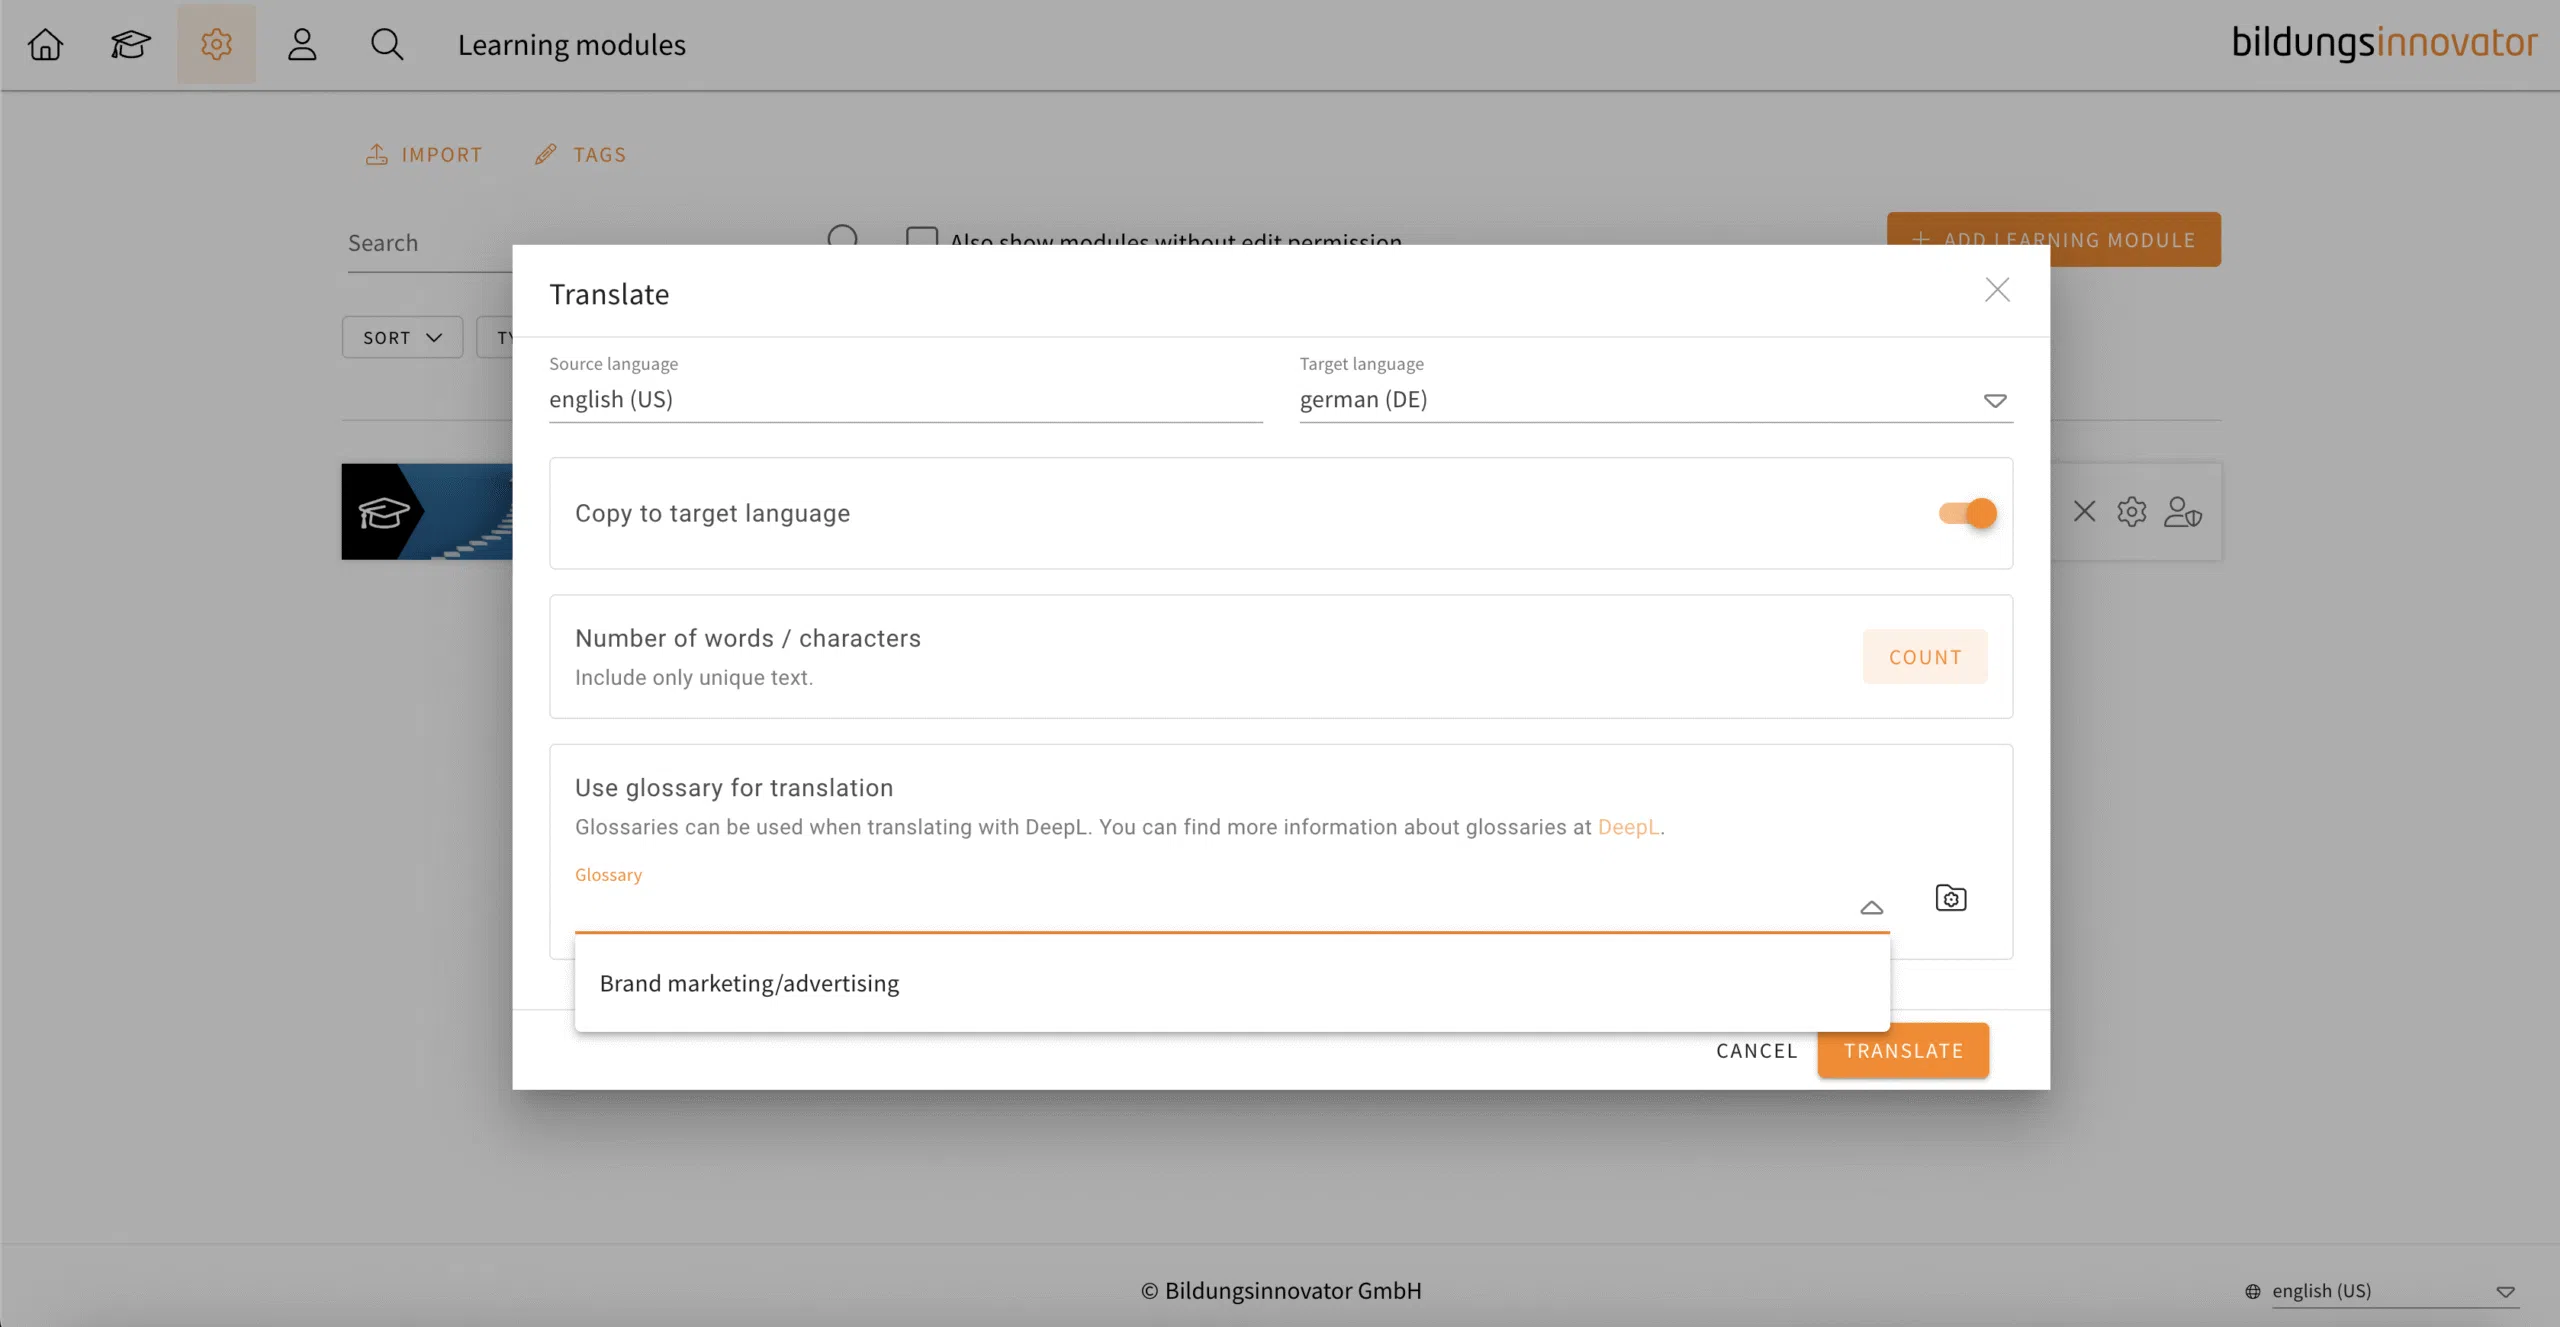
Task: Click the magnifier search icon in header
Action: (387, 44)
